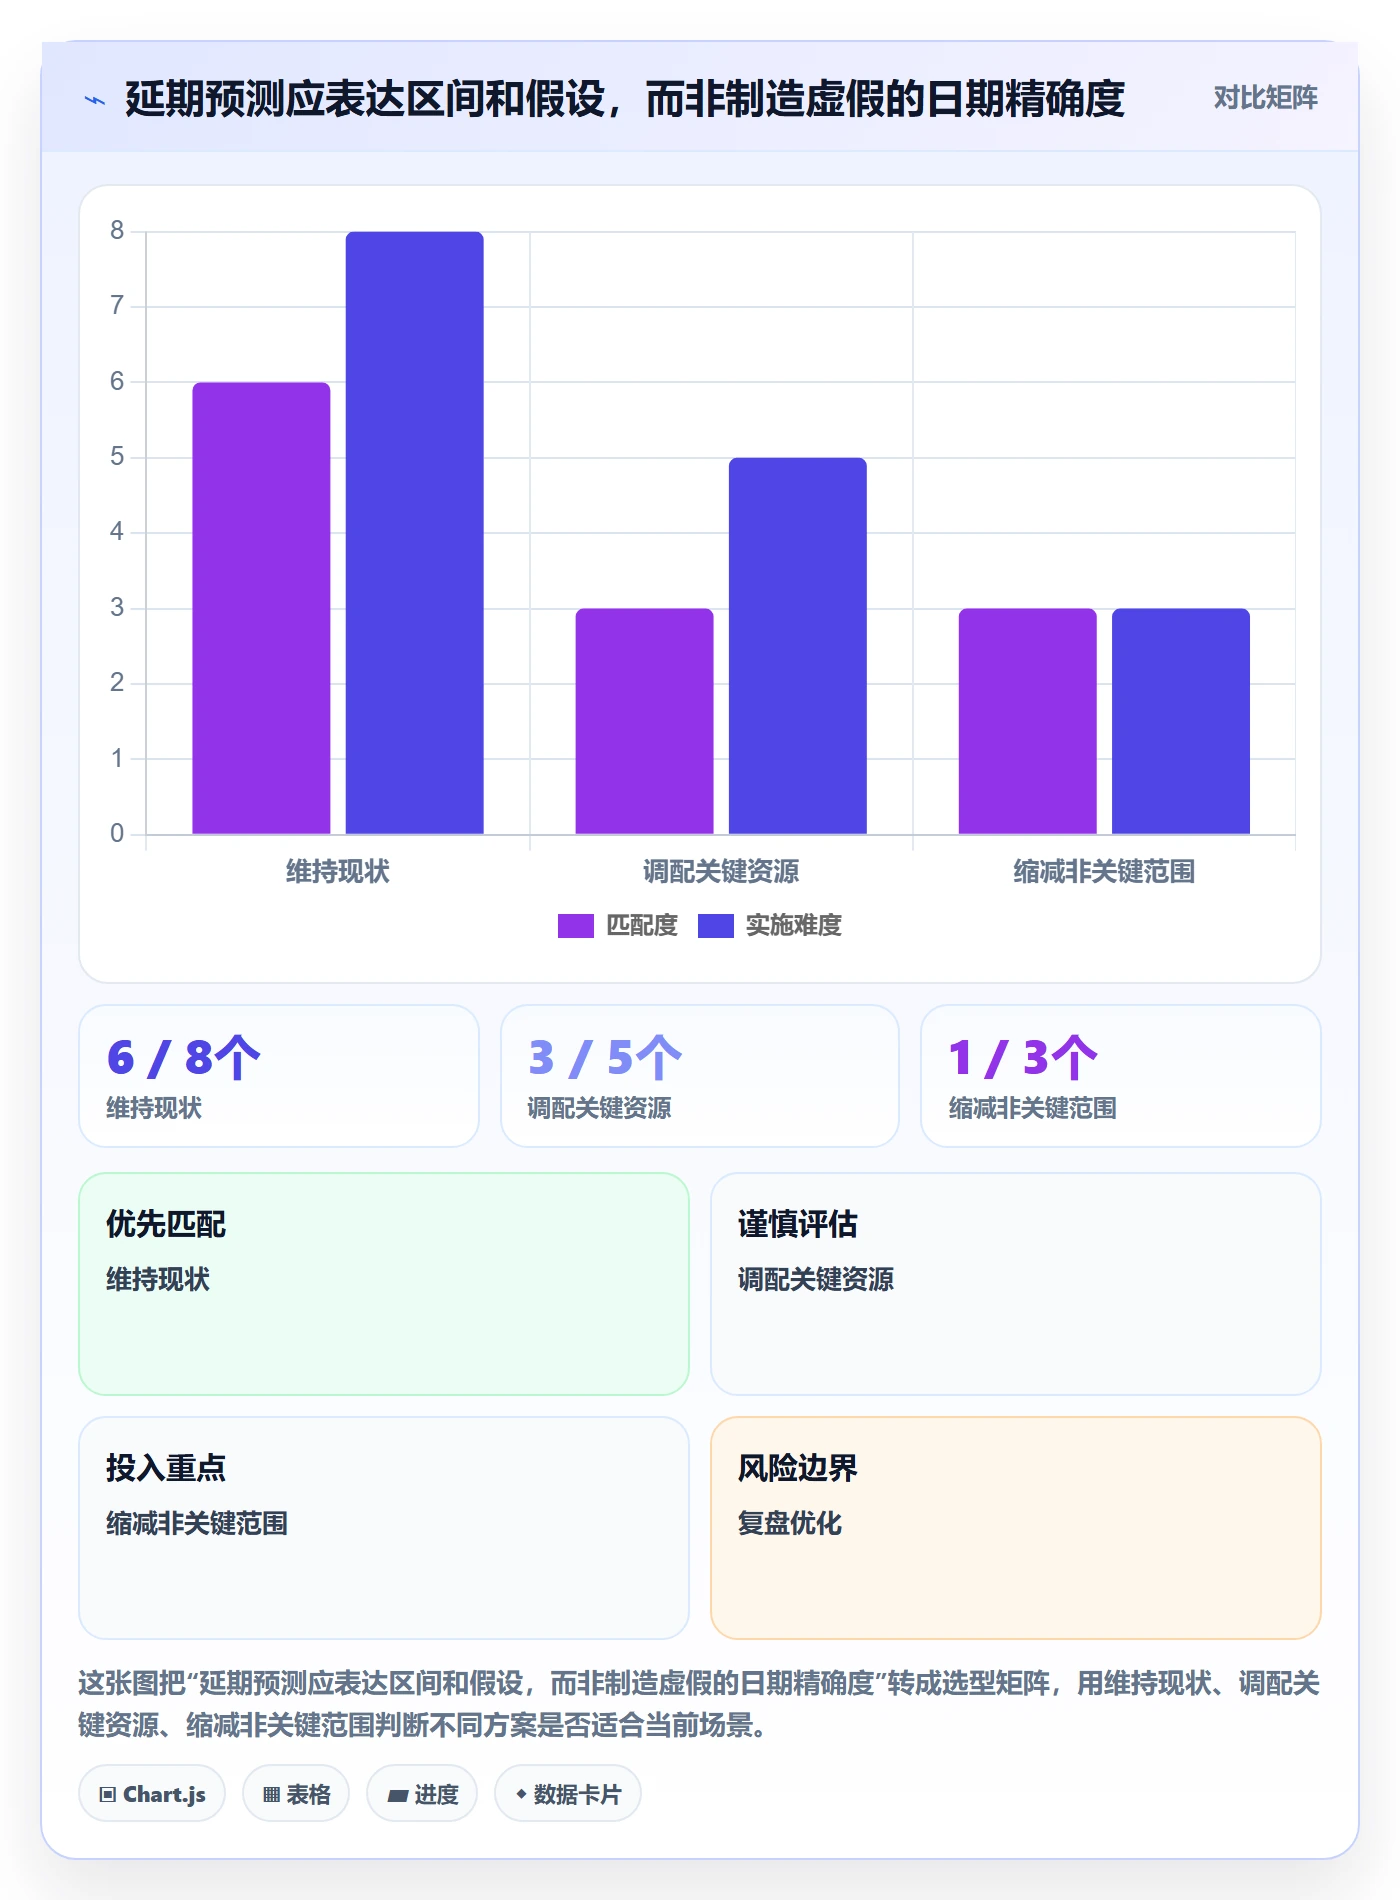Select the blue 实施难度 bar for 调配关键资源
Screen dimensions: 1400x1900
pyautogui.click(x=797, y=646)
